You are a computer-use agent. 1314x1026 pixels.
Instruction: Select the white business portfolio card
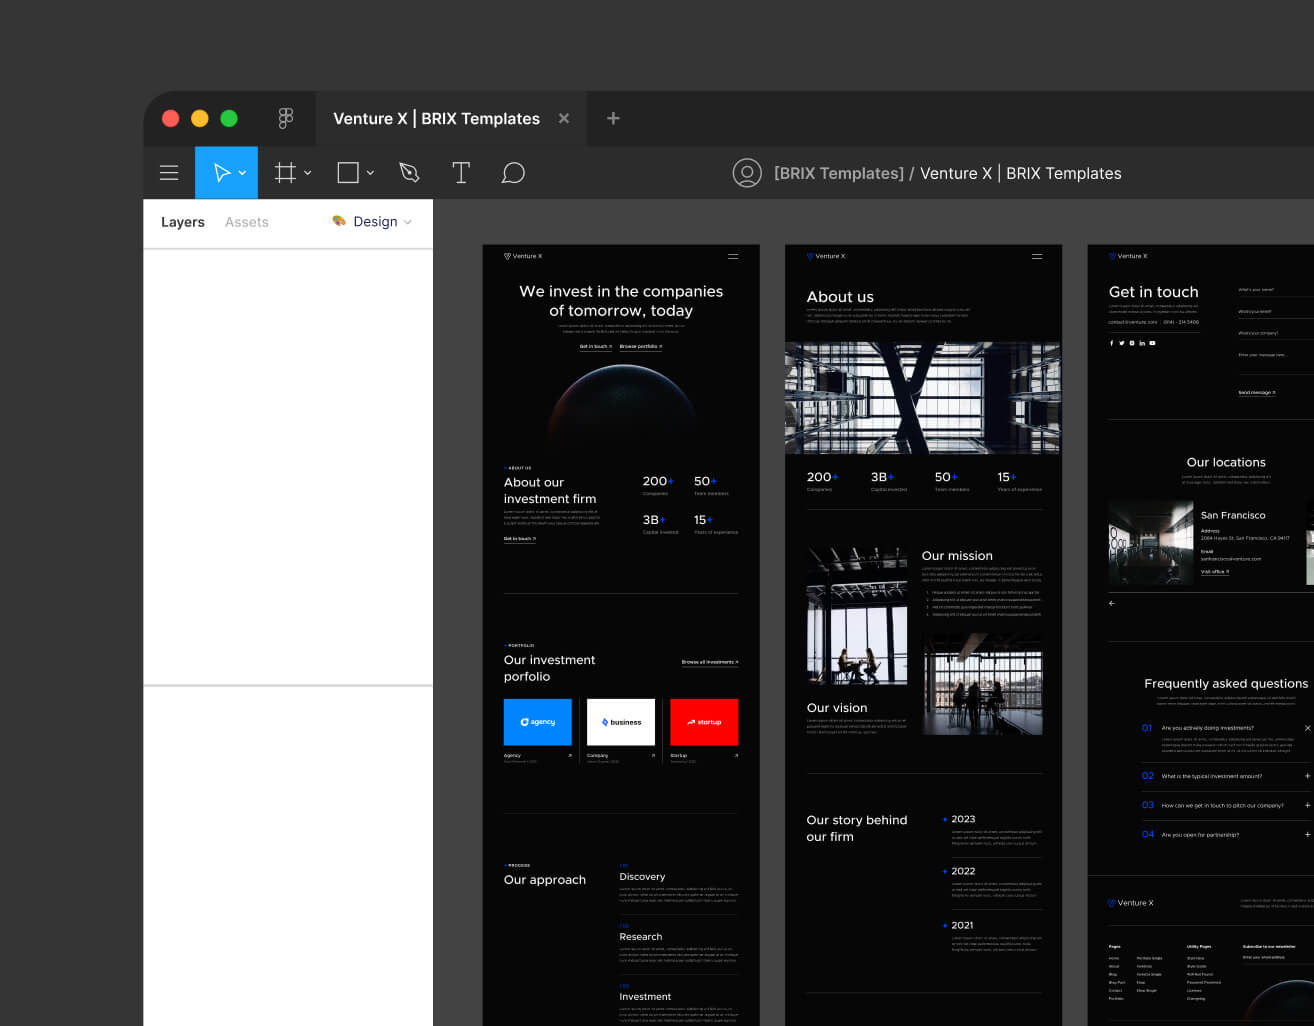(x=621, y=722)
